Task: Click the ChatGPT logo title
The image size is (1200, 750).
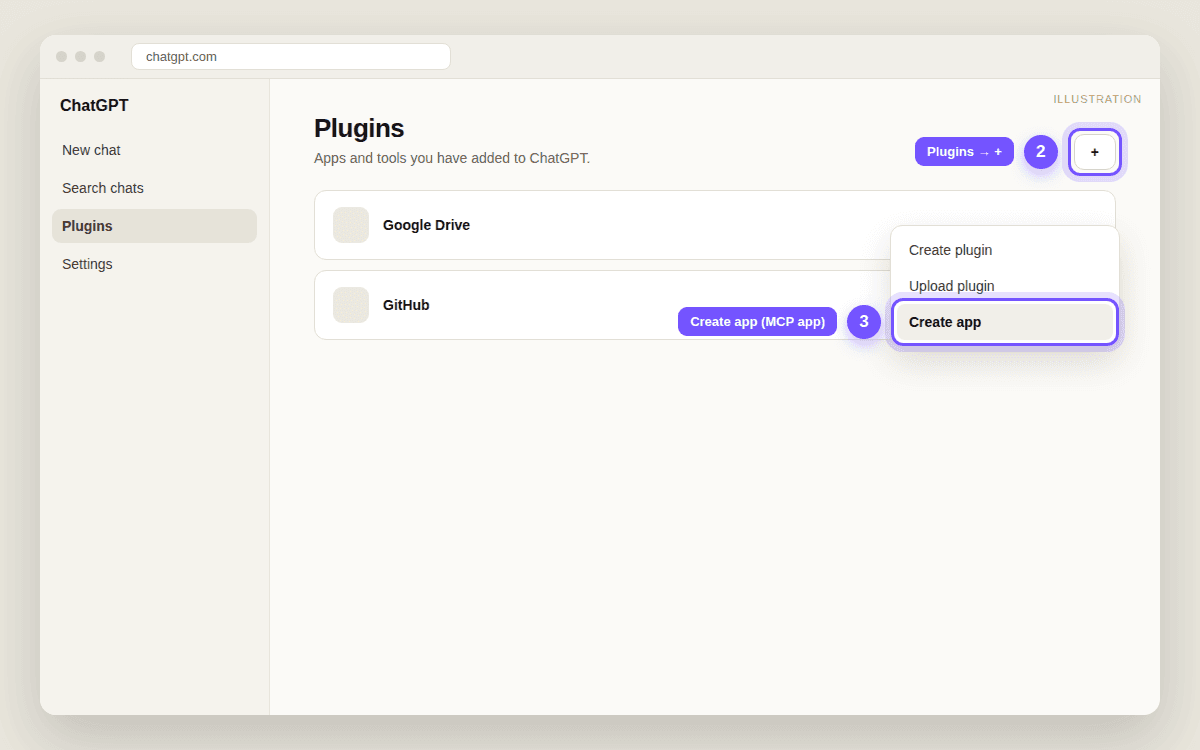Action: click(94, 106)
